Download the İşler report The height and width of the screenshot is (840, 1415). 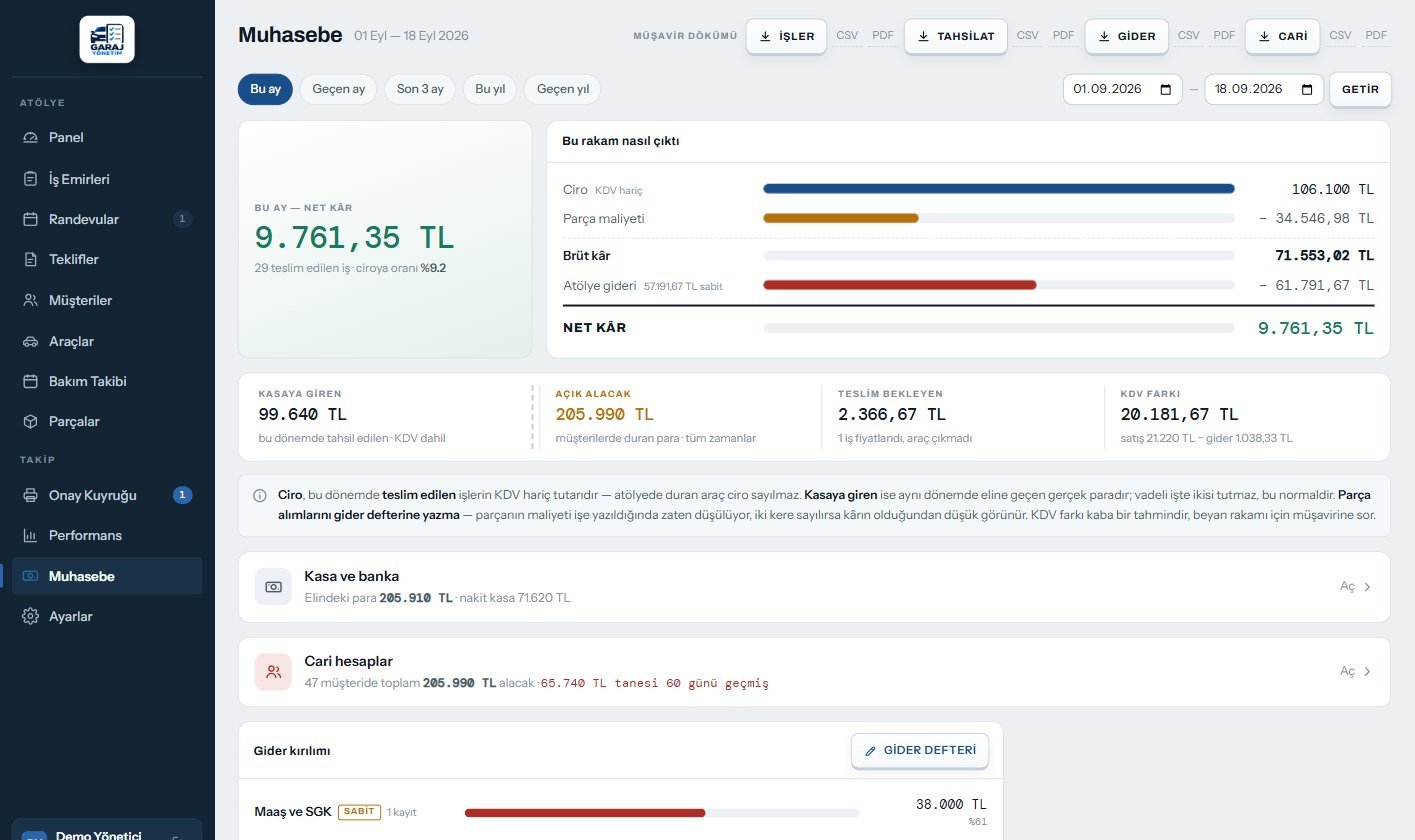coord(786,36)
